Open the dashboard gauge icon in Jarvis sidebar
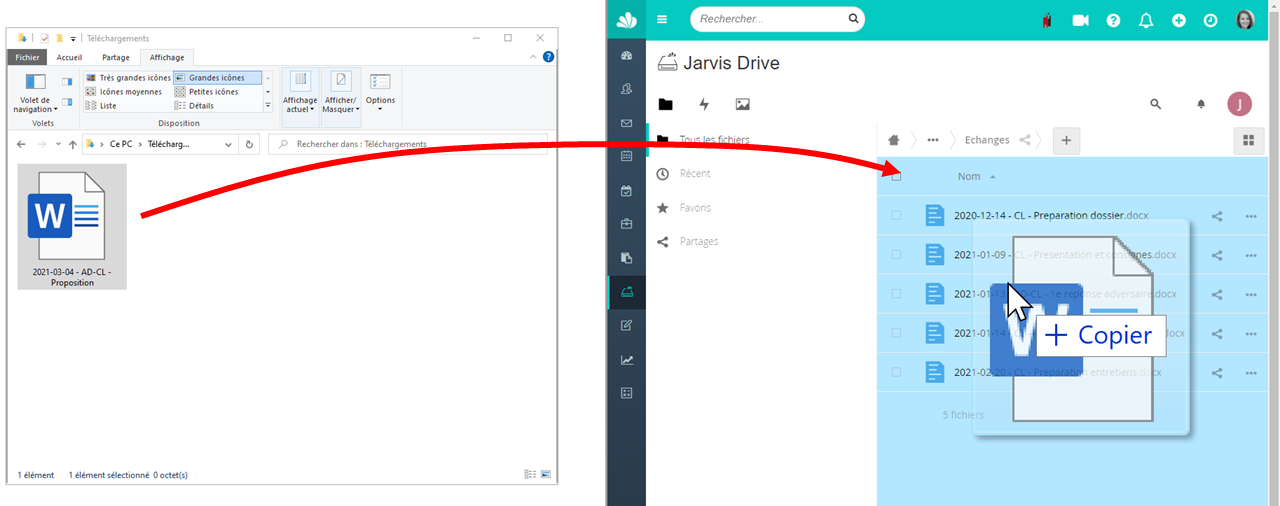1280x506 pixels. click(627, 55)
